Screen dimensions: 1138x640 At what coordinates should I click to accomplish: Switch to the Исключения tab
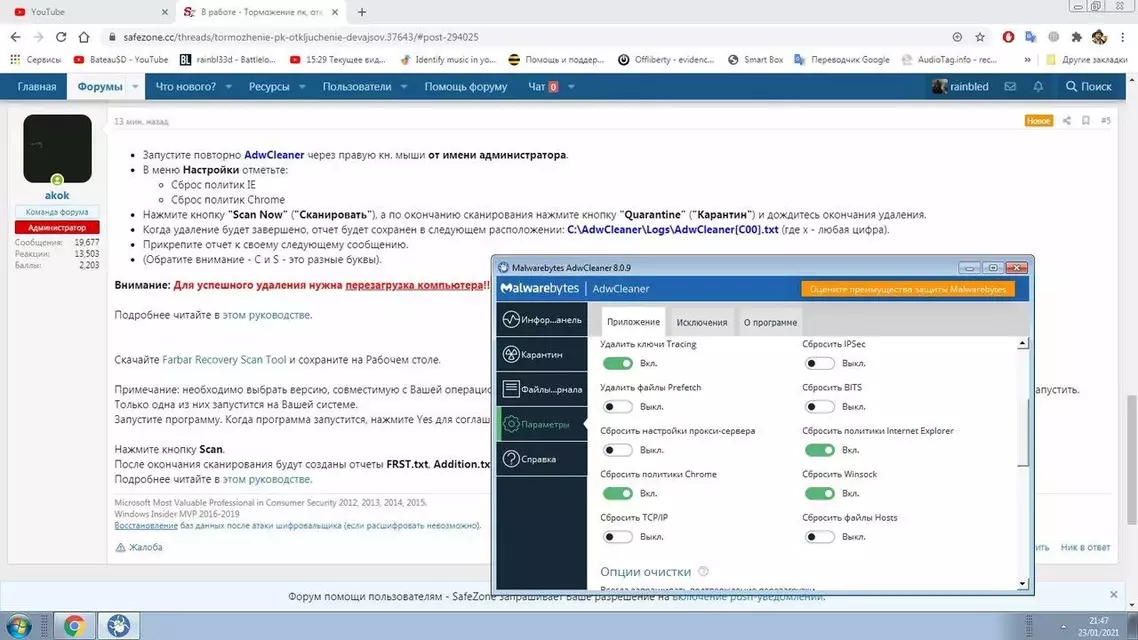702,322
